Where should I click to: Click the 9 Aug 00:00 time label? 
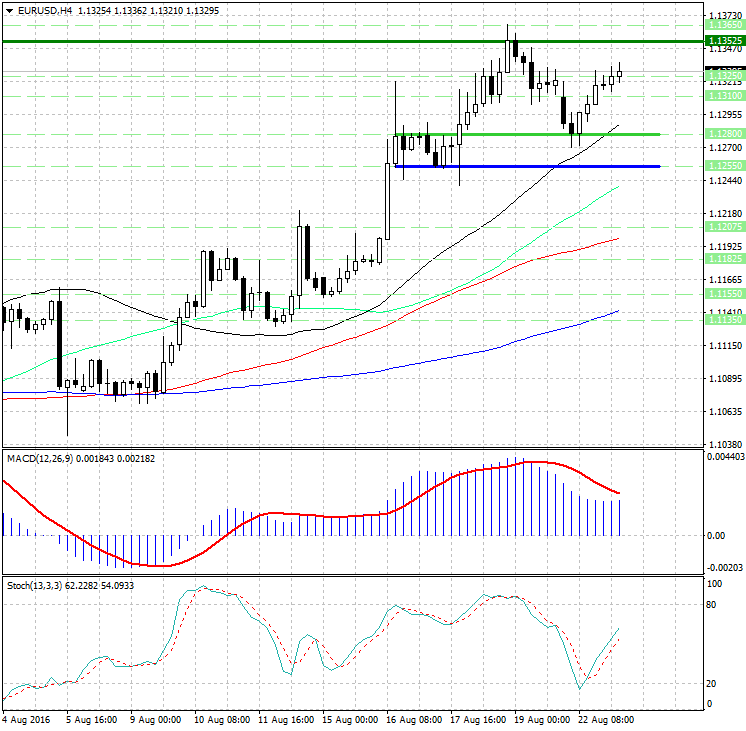tap(156, 720)
